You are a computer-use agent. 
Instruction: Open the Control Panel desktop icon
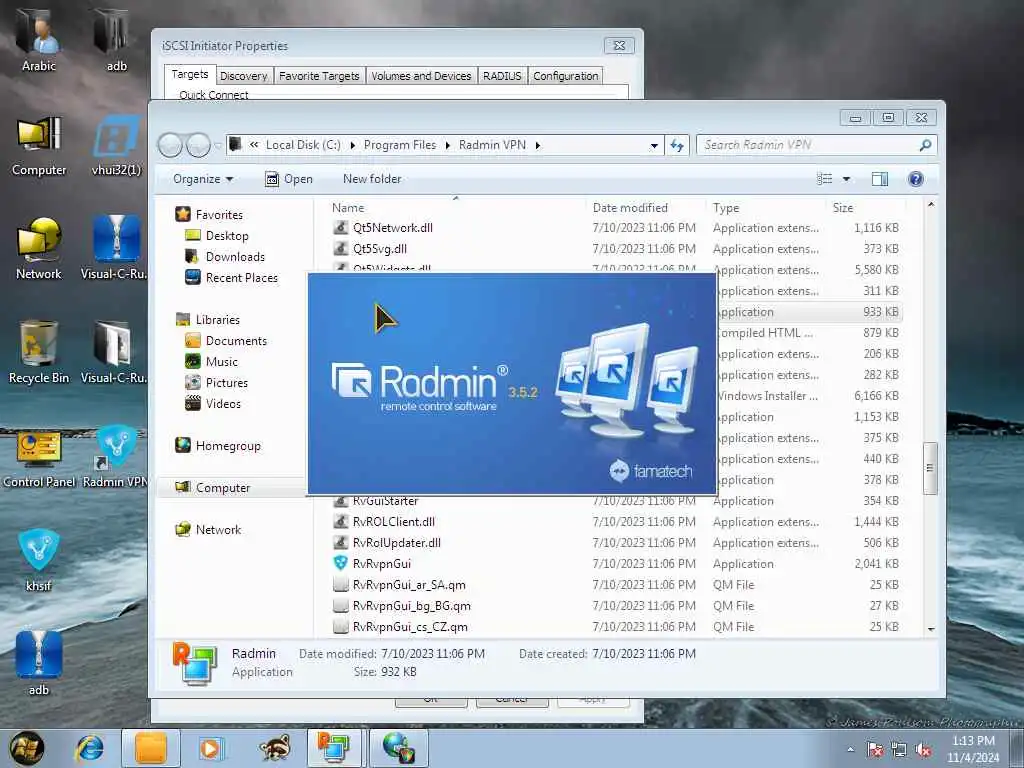click(39, 457)
